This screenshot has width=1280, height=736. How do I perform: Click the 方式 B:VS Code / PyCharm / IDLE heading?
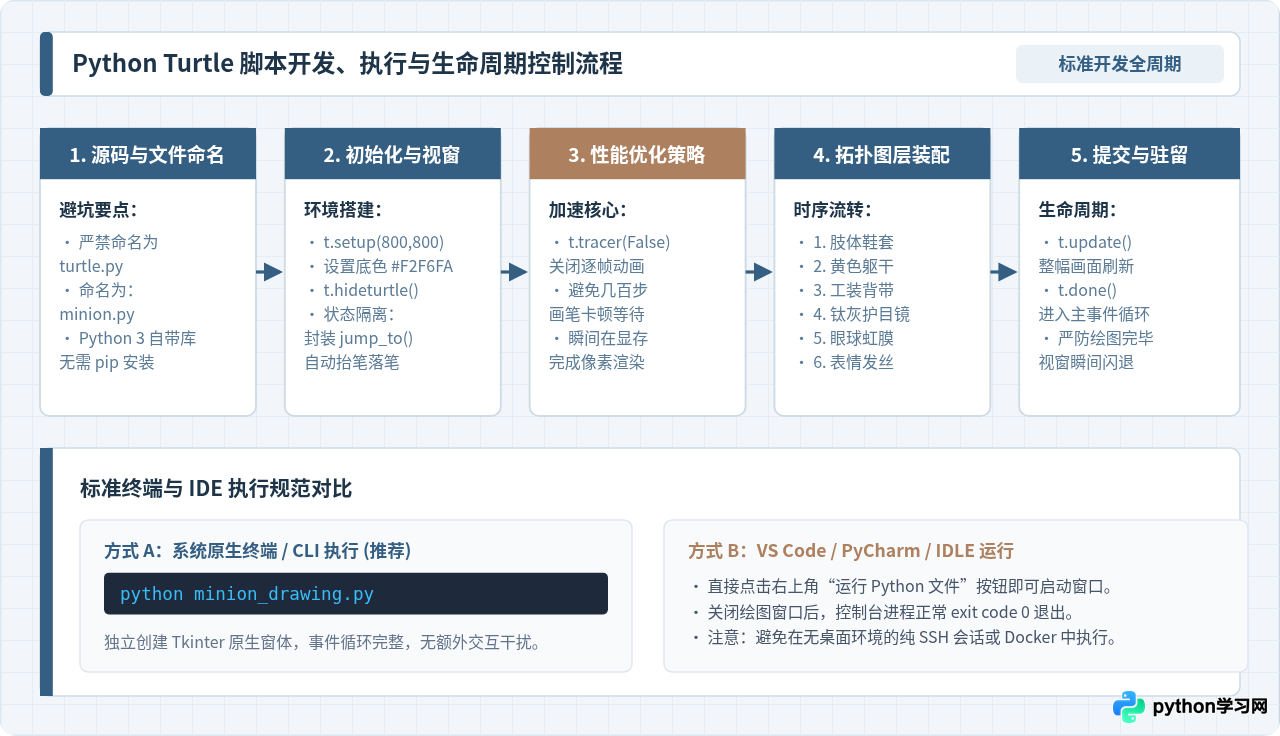pyautogui.click(x=851, y=551)
